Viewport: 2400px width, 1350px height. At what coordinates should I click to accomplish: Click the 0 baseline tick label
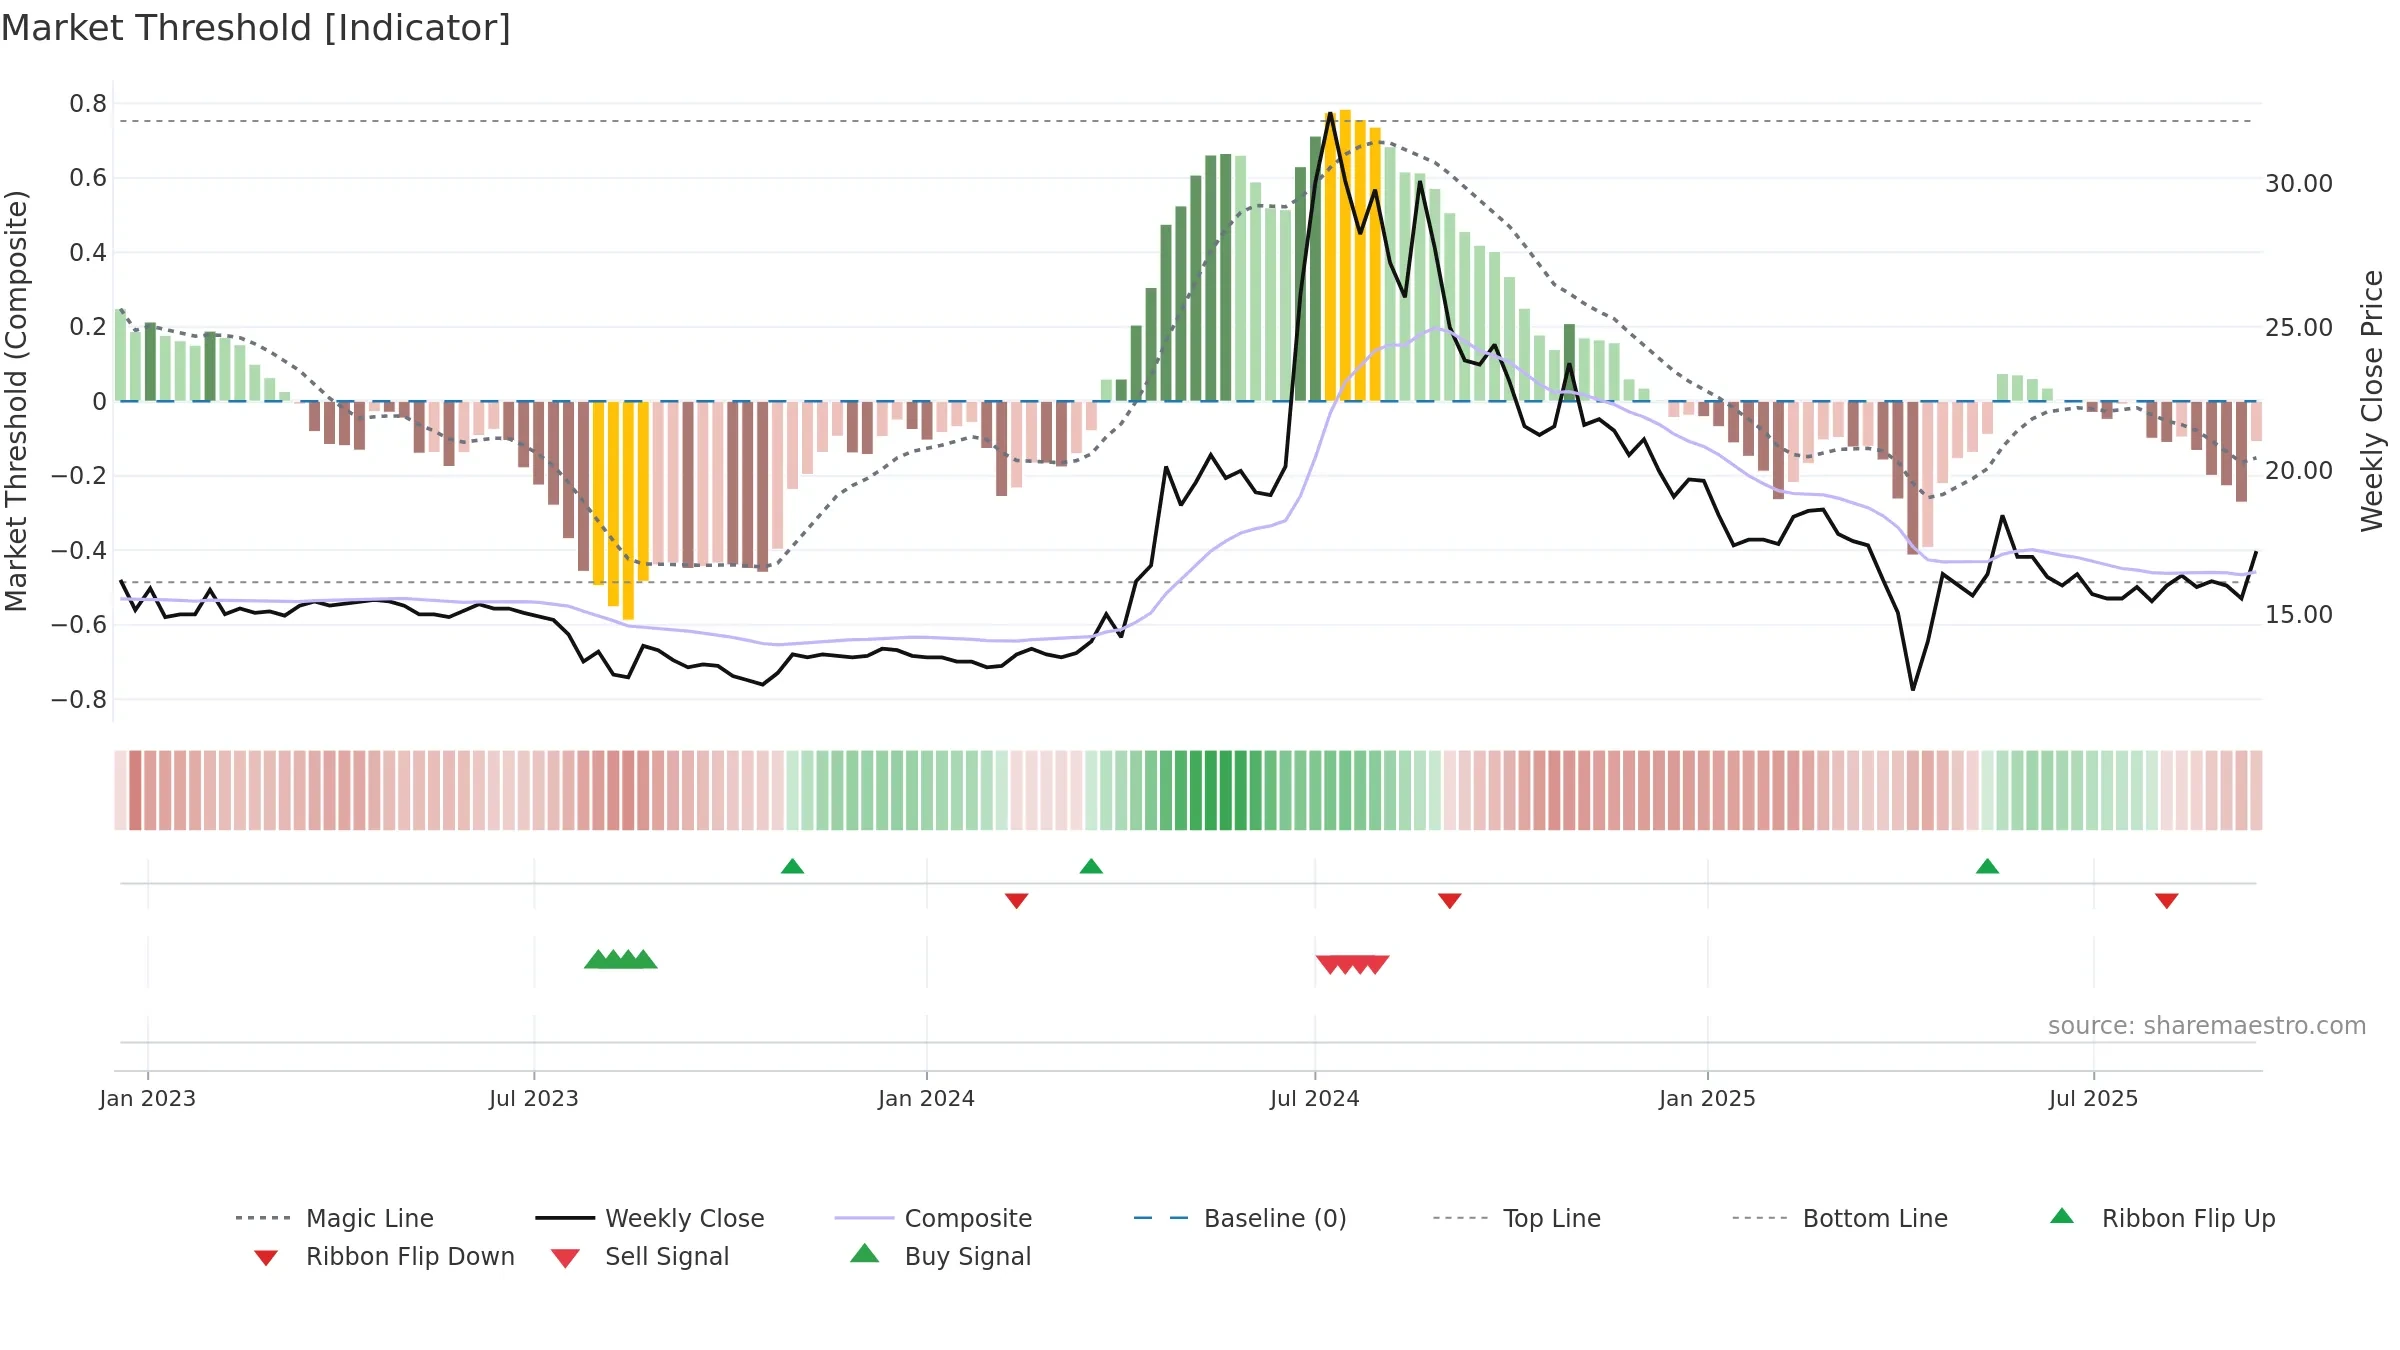click(99, 402)
